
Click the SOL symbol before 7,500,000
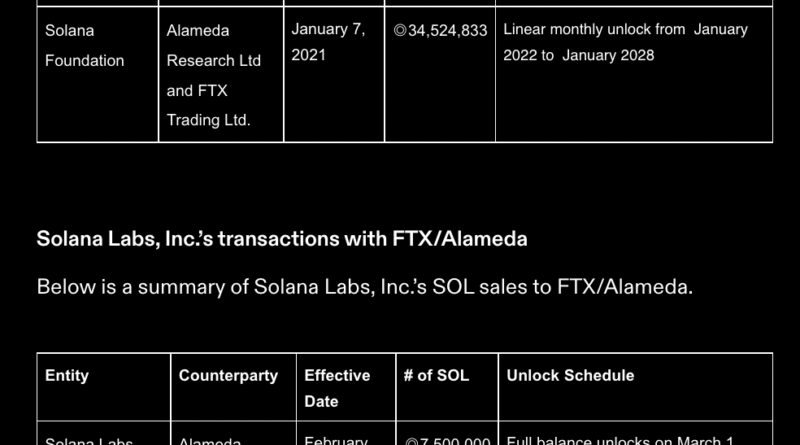(412, 440)
